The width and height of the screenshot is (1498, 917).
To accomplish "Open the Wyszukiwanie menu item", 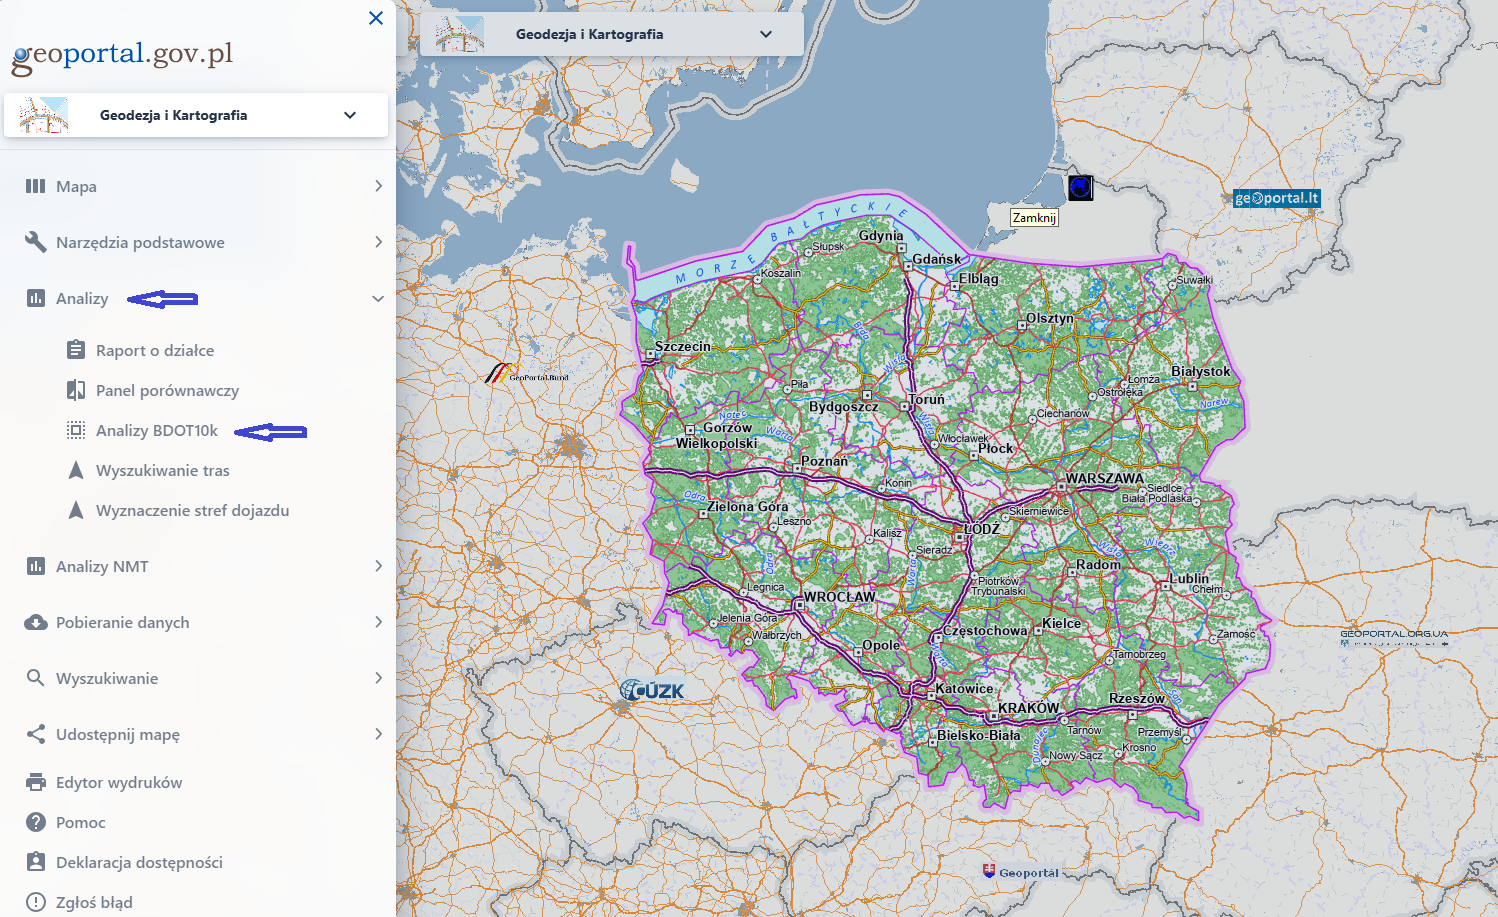I will point(107,678).
